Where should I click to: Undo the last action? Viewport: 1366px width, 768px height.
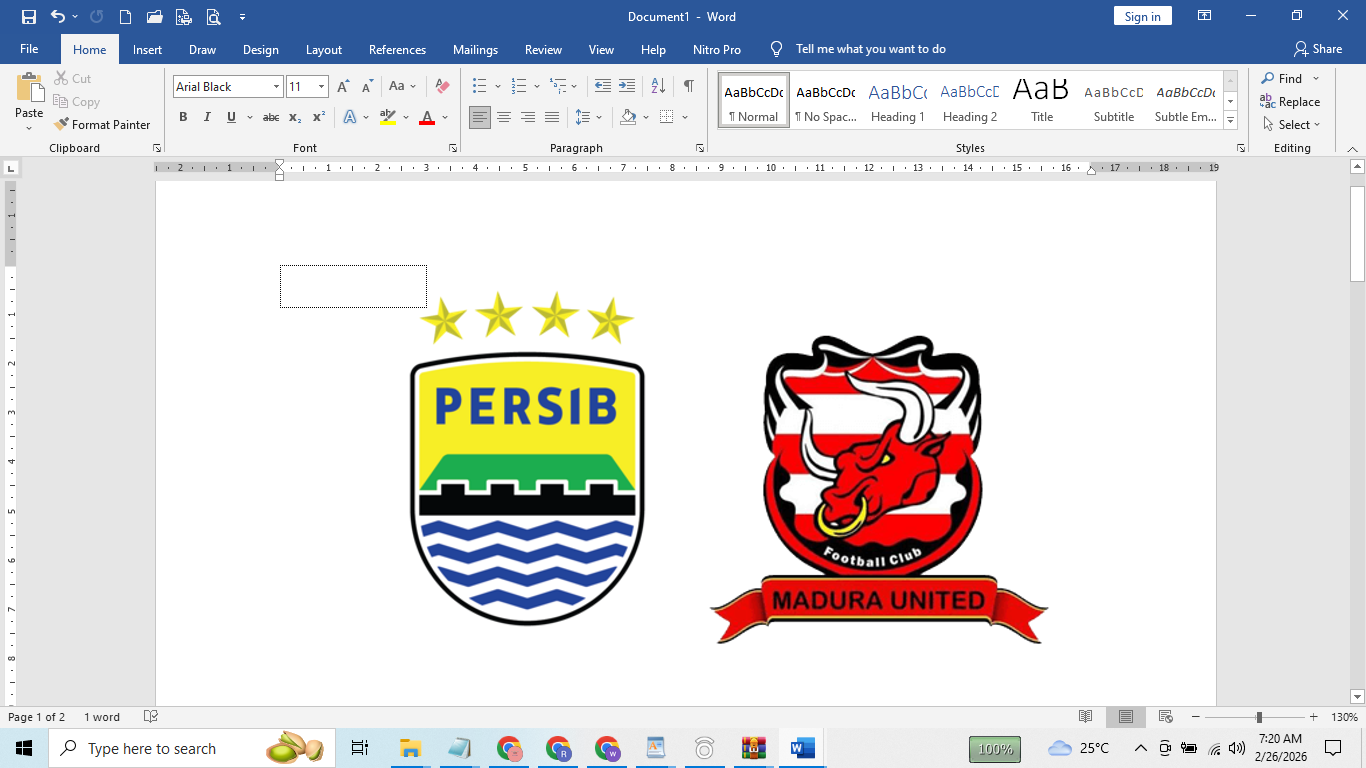pos(57,17)
